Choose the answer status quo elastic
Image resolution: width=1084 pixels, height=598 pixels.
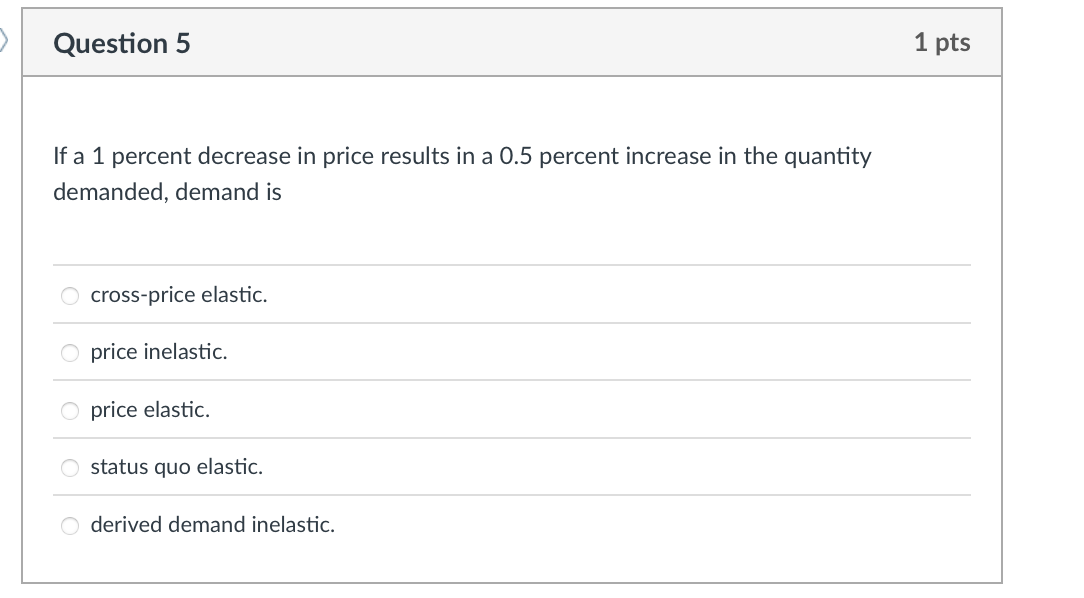click(x=176, y=467)
